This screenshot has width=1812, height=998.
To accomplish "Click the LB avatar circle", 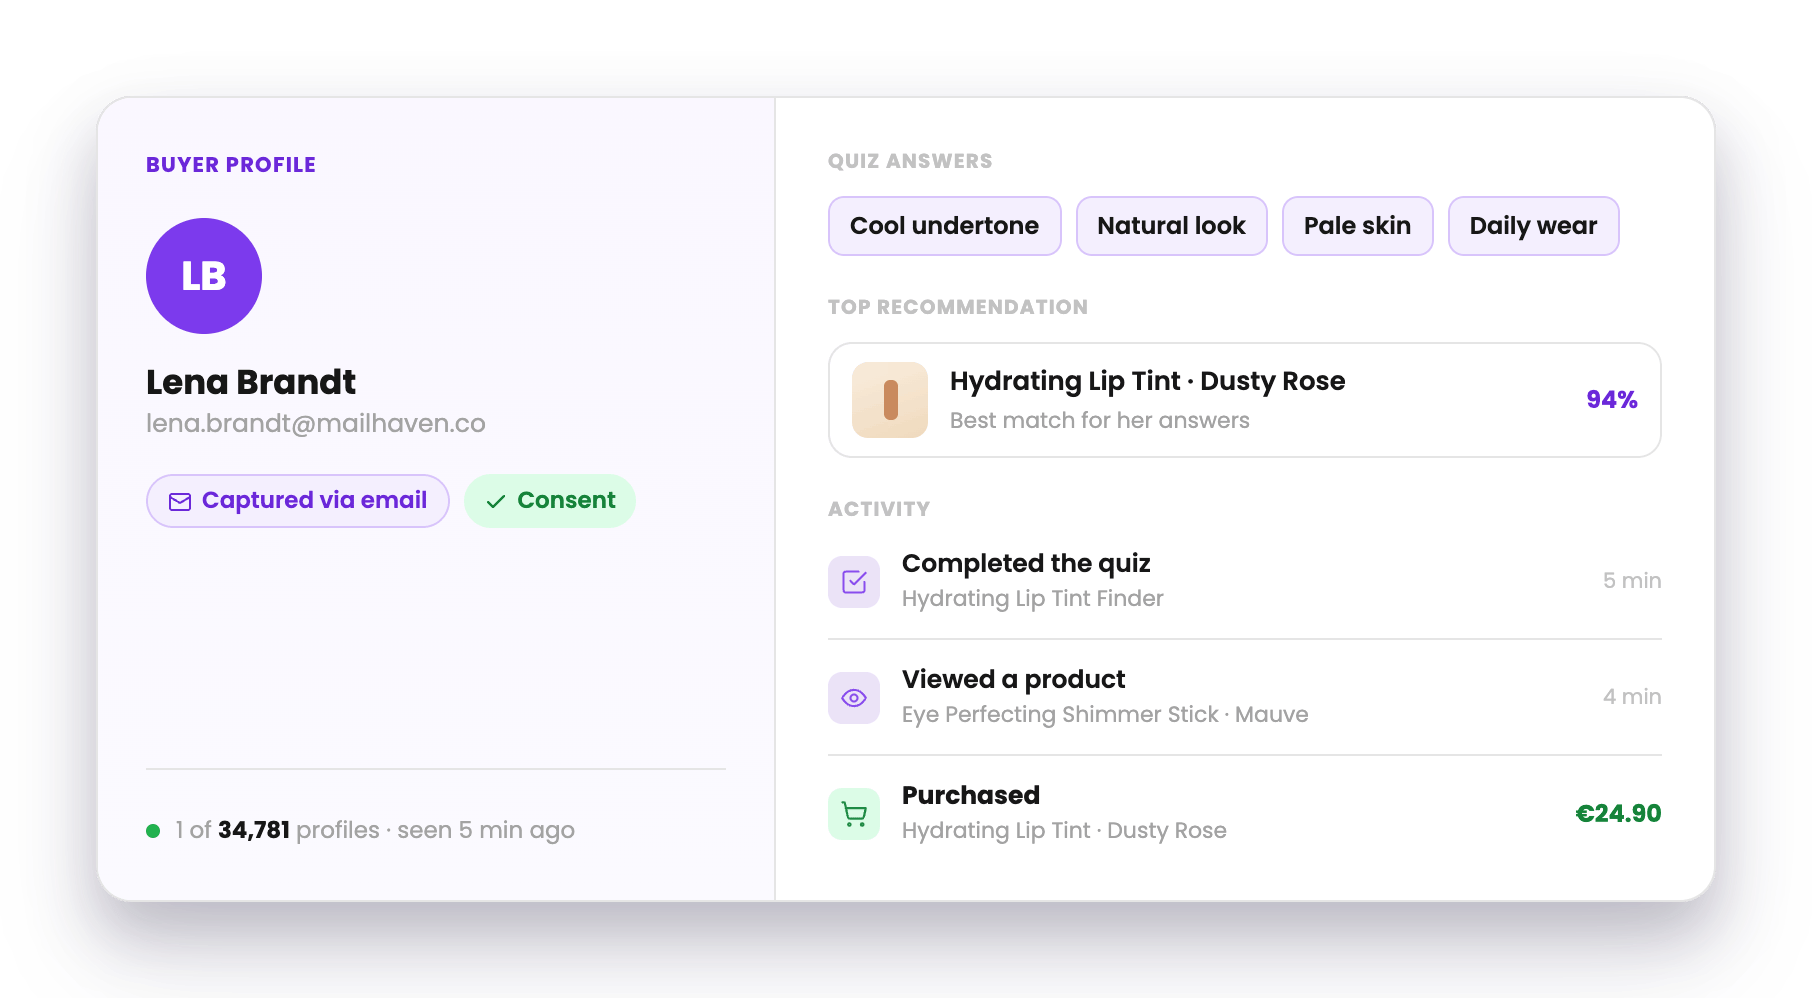I will click(x=204, y=276).
